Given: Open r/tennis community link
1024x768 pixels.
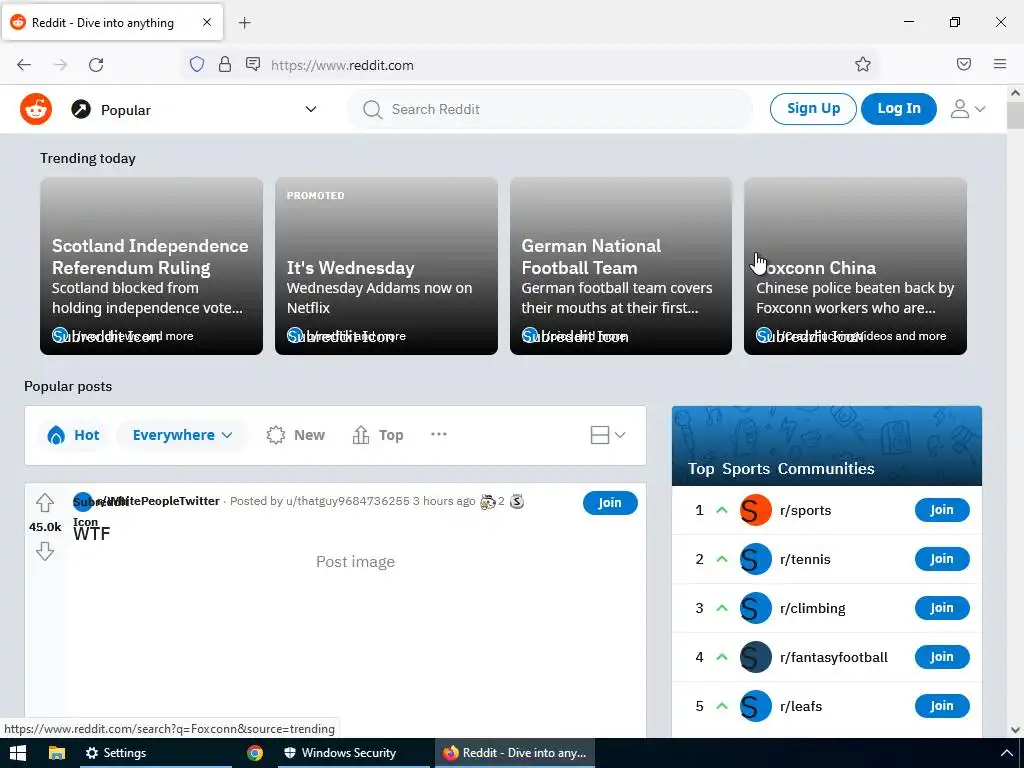Looking at the screenshot, I should (x=805, y=559).
